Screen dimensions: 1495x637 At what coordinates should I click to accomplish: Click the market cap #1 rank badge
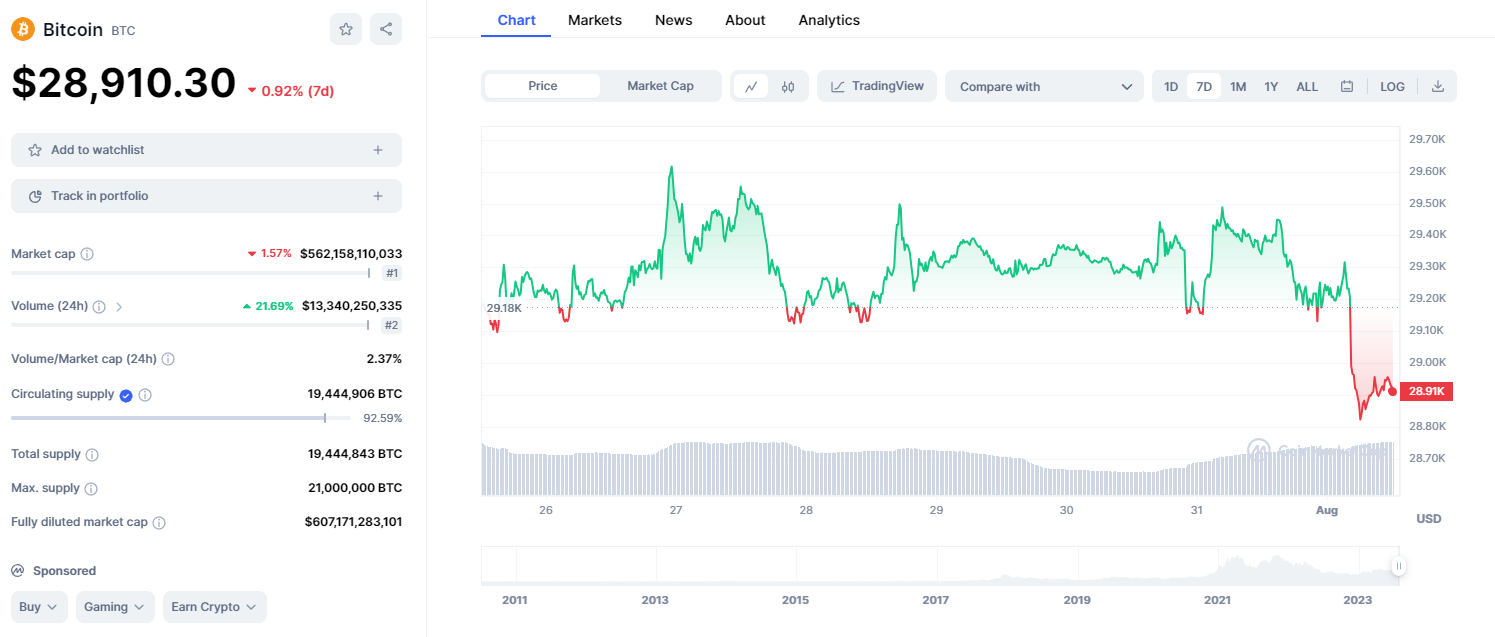click(392, 273)
